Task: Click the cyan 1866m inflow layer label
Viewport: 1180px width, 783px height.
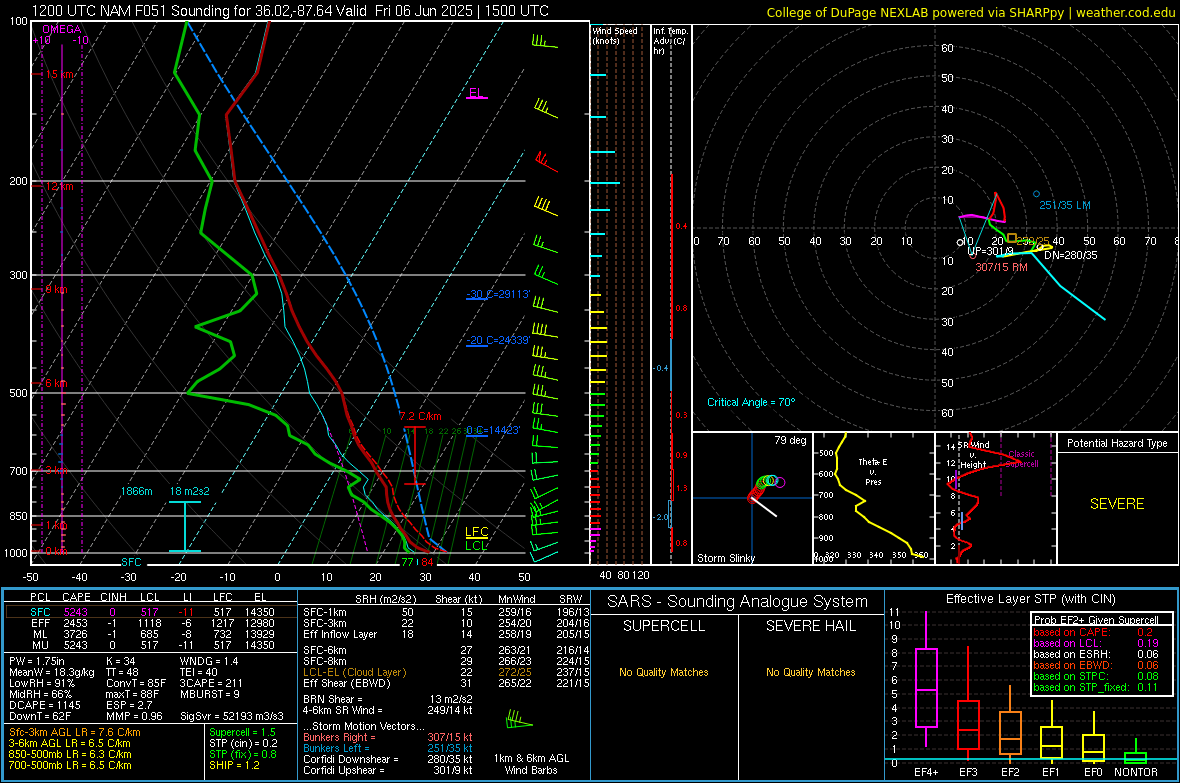Action: tap(137, 491)
